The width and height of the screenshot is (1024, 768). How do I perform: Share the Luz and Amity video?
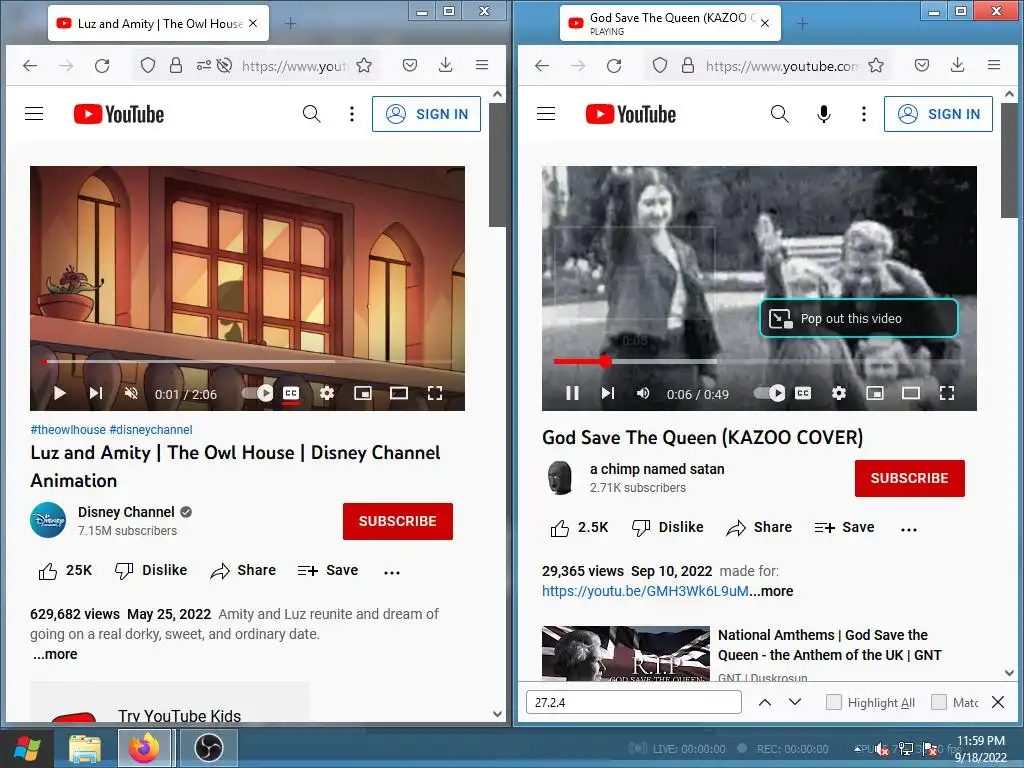[x=243, y=571]
